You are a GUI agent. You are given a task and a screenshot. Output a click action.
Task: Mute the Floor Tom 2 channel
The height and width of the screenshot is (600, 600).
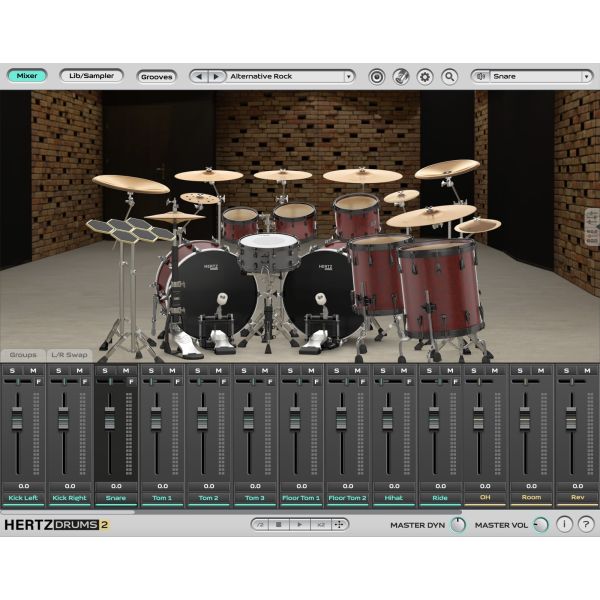click(x=357, y=370)
